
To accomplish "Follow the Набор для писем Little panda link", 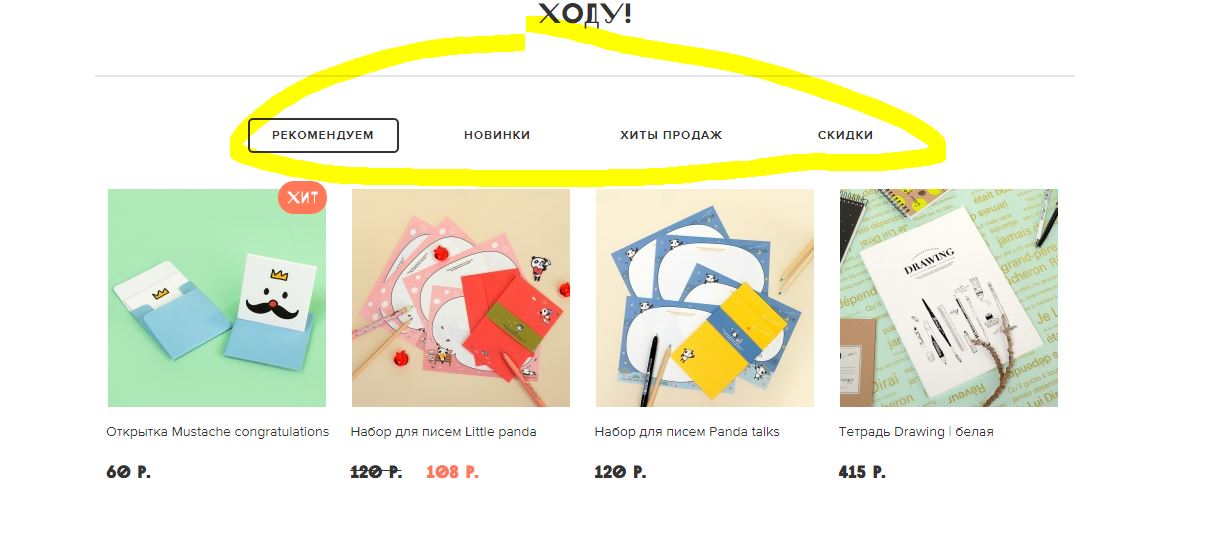I will pos(444,432).
